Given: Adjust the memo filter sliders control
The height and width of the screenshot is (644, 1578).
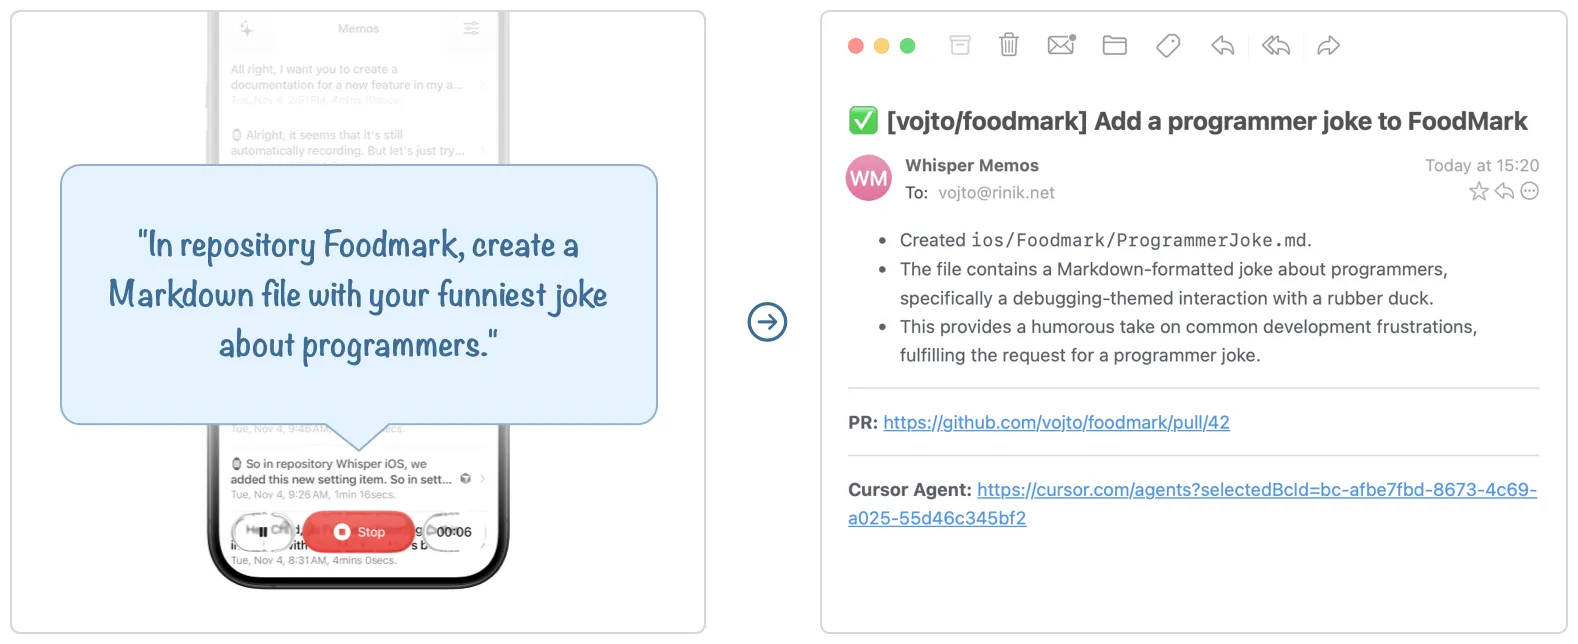Looking at the screenshot, I should tap(470, 29).
